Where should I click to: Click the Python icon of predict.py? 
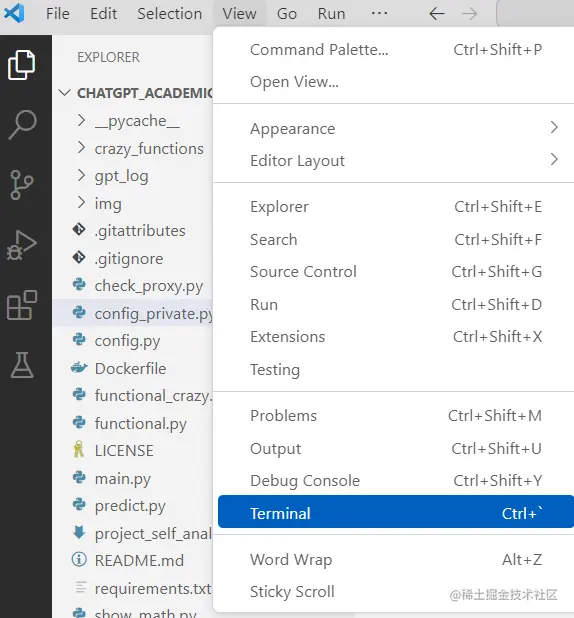79,504
